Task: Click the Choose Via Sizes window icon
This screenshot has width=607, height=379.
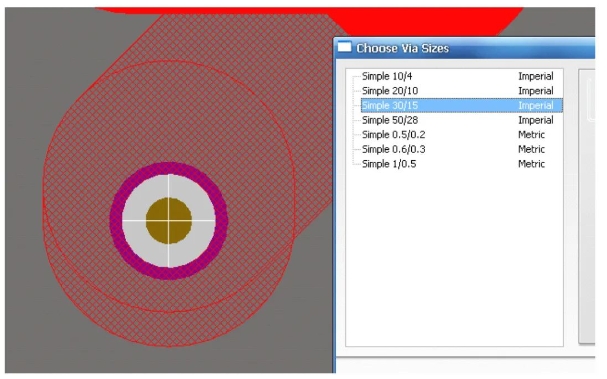Action: pyautogui.click(x=345, y=48)
